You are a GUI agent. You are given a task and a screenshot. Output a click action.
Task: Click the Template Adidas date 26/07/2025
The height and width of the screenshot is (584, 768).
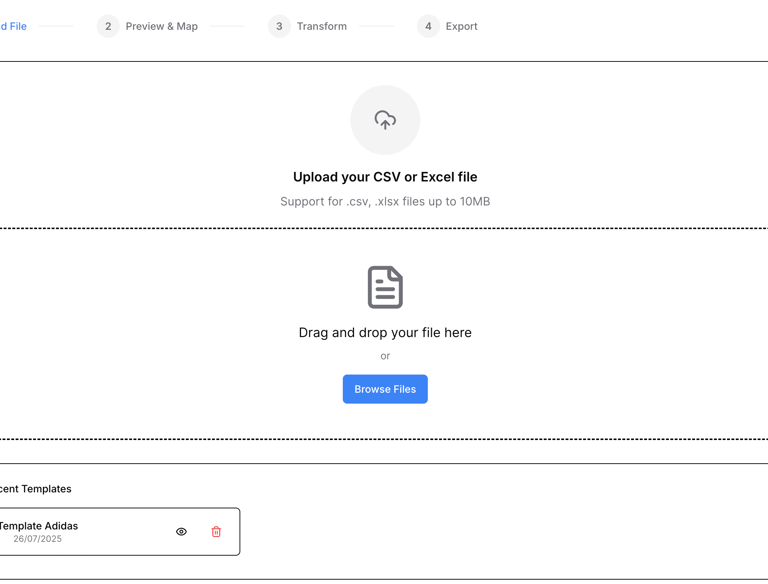[37, 539]
